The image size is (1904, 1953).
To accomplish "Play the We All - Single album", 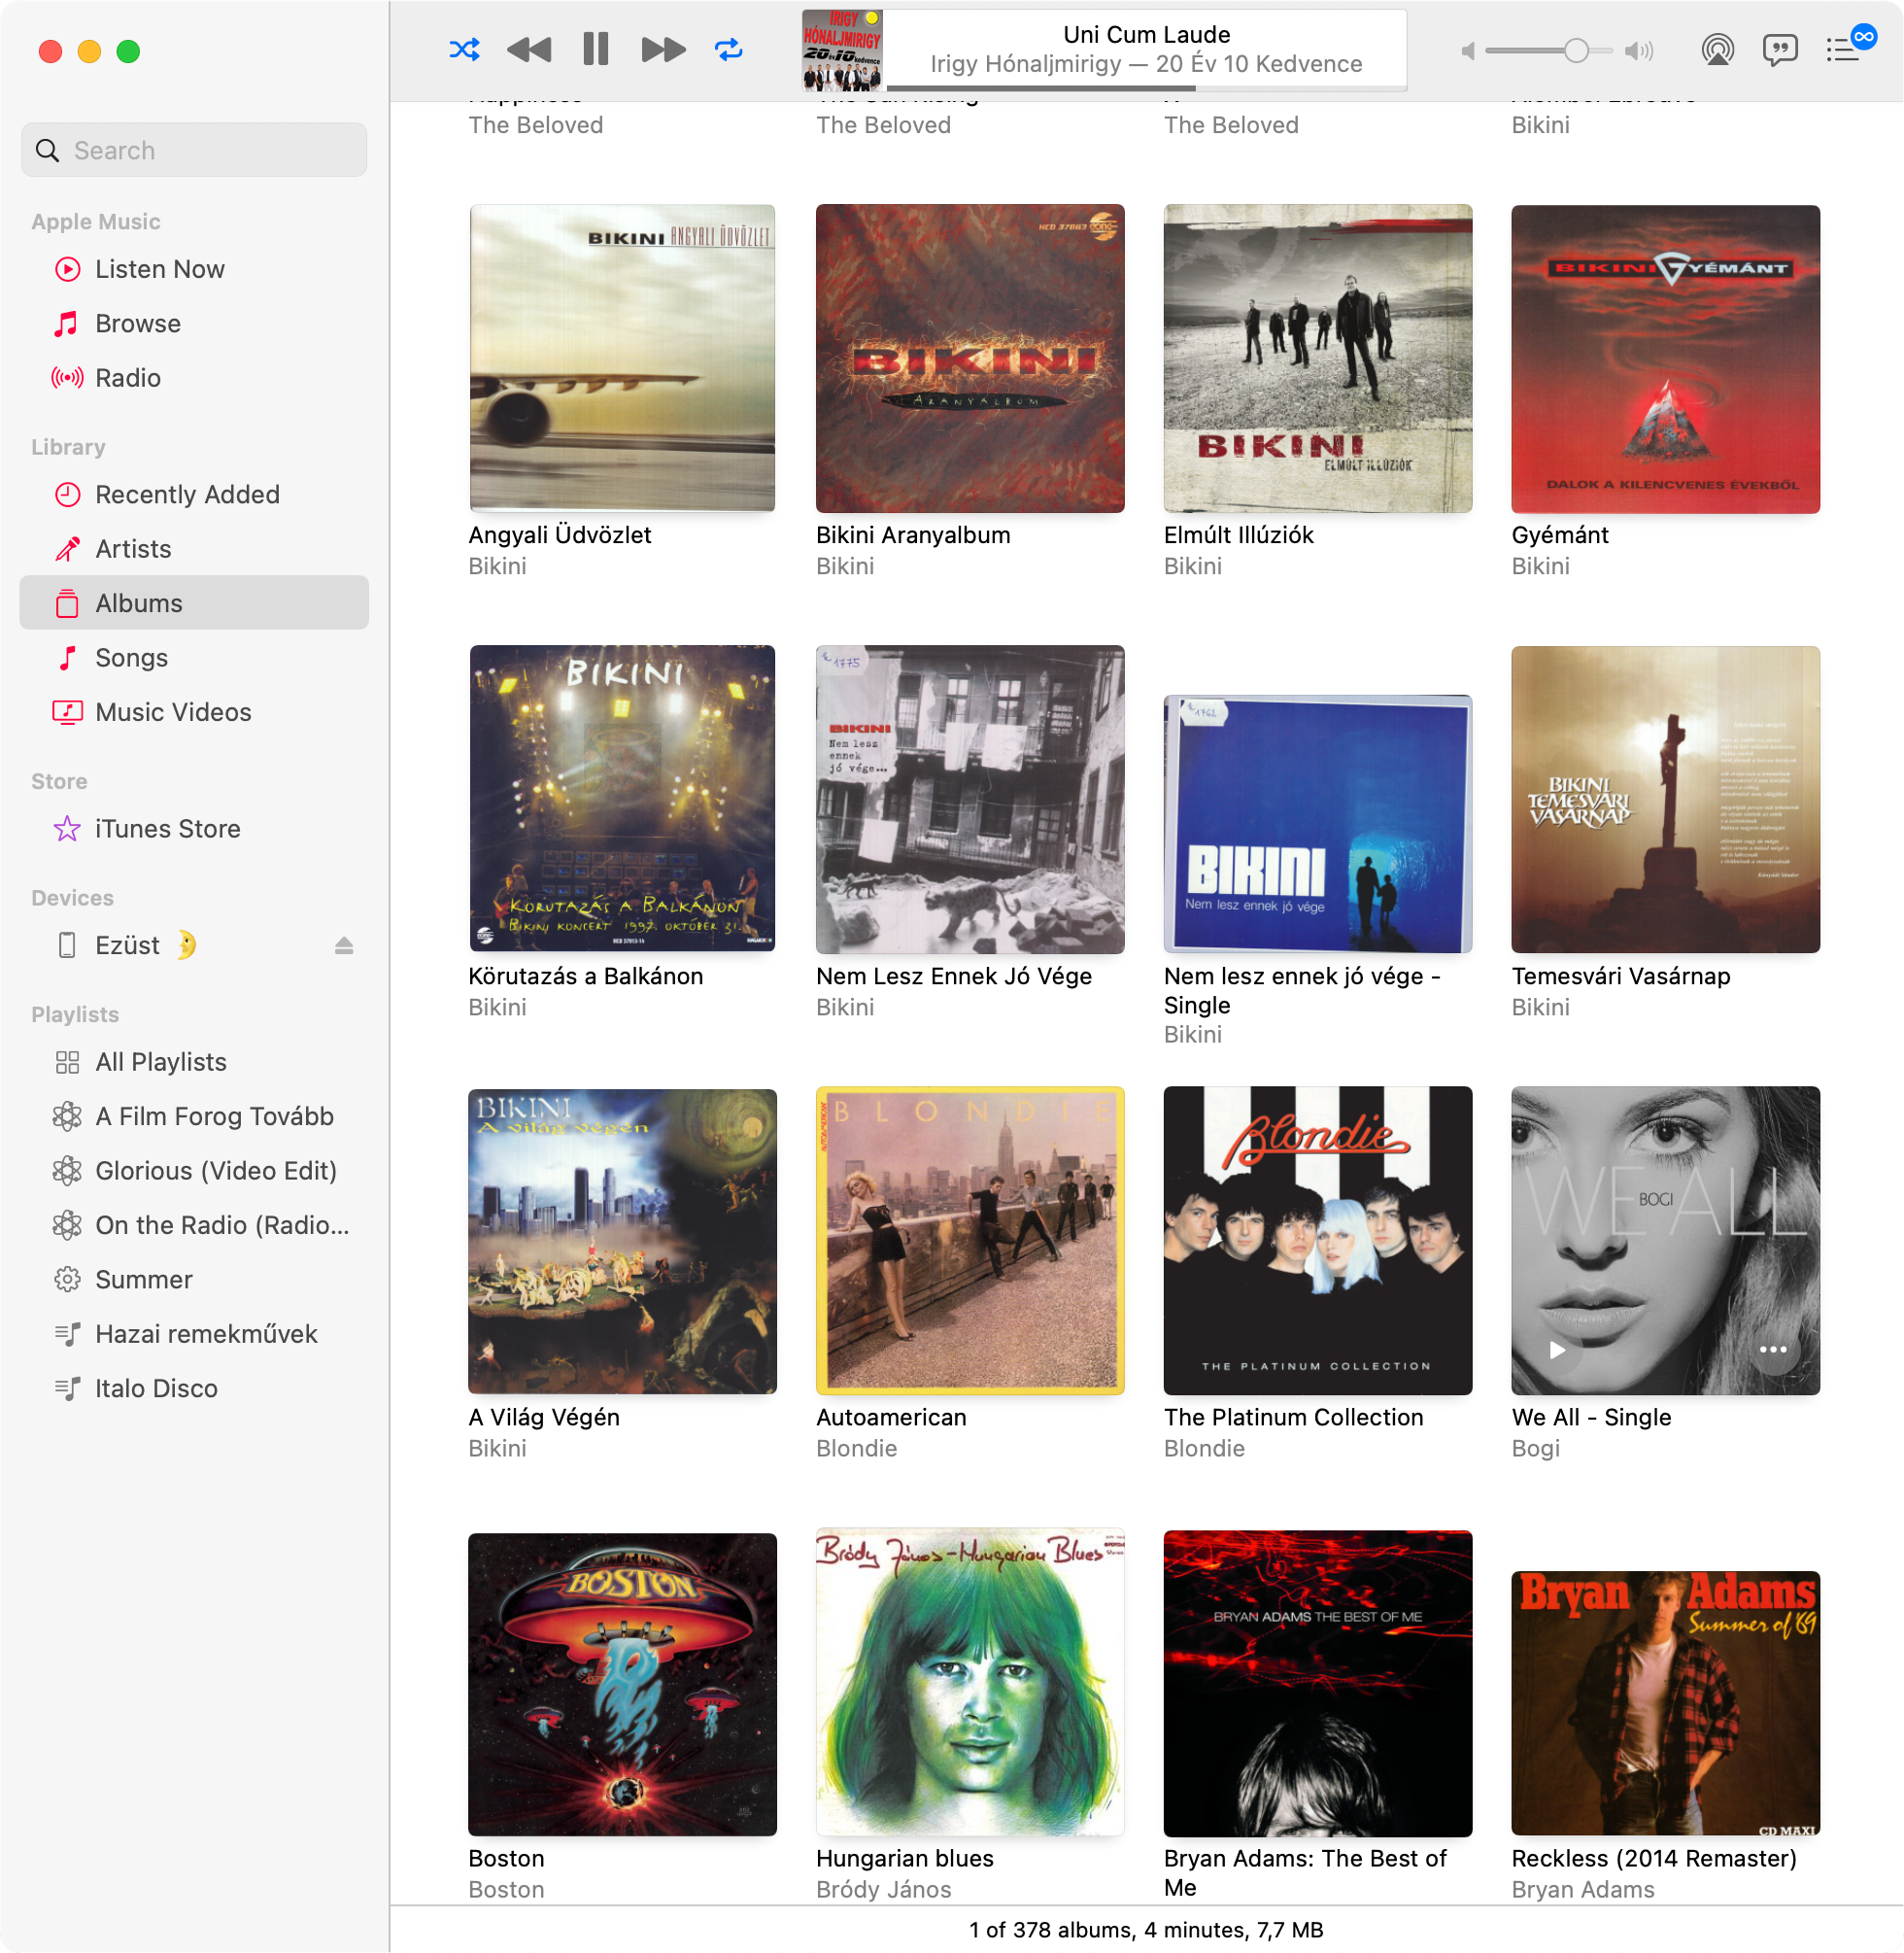I will [1557, 1349].
